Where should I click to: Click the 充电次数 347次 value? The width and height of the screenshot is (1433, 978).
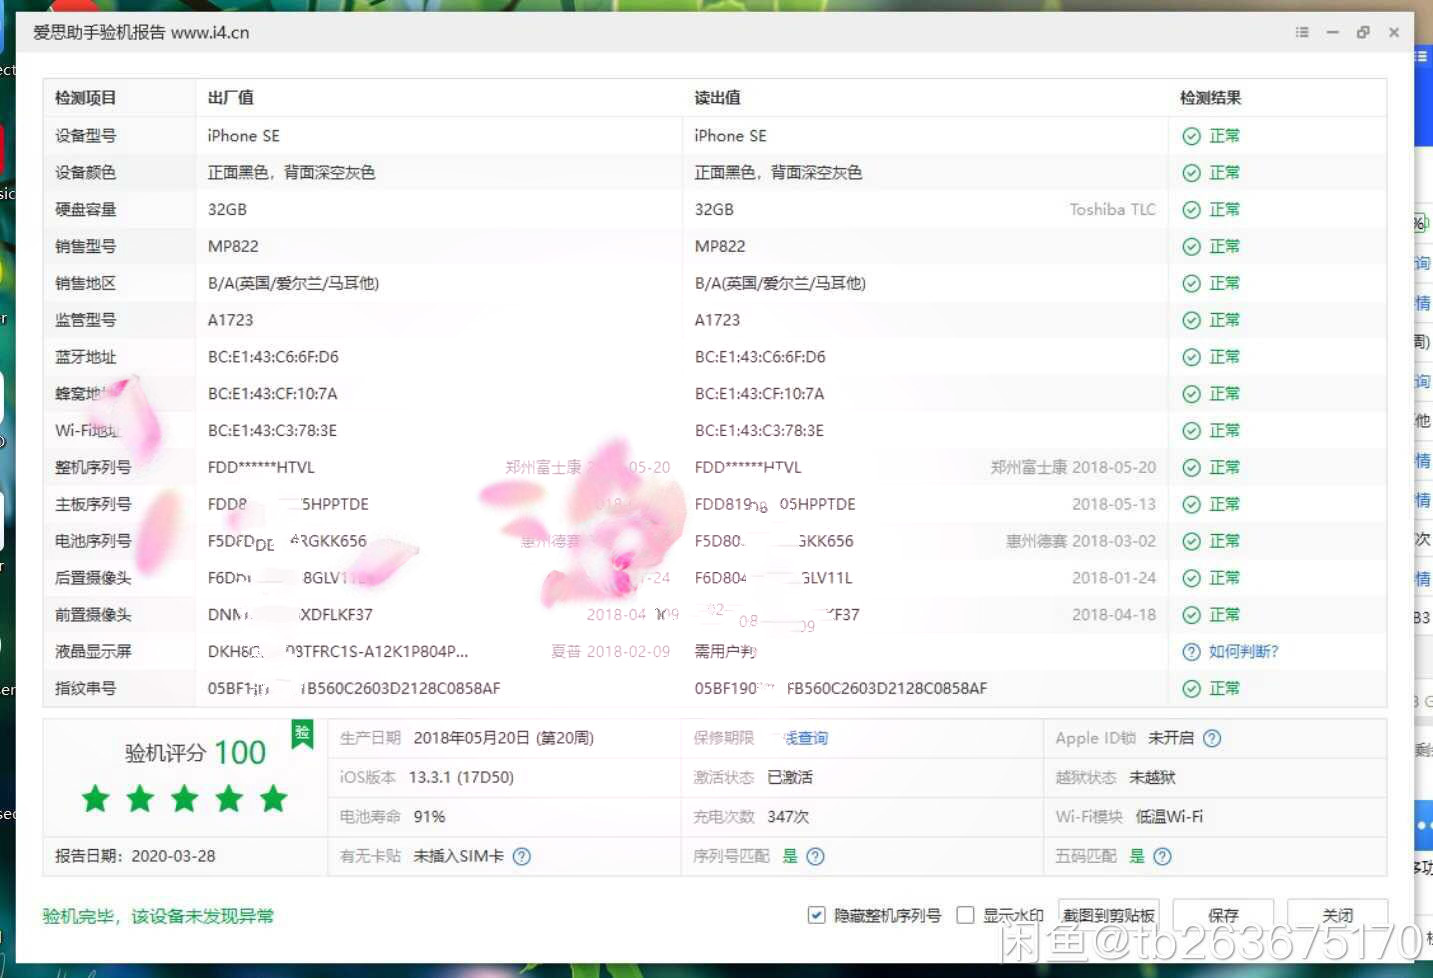click(788, 817)
